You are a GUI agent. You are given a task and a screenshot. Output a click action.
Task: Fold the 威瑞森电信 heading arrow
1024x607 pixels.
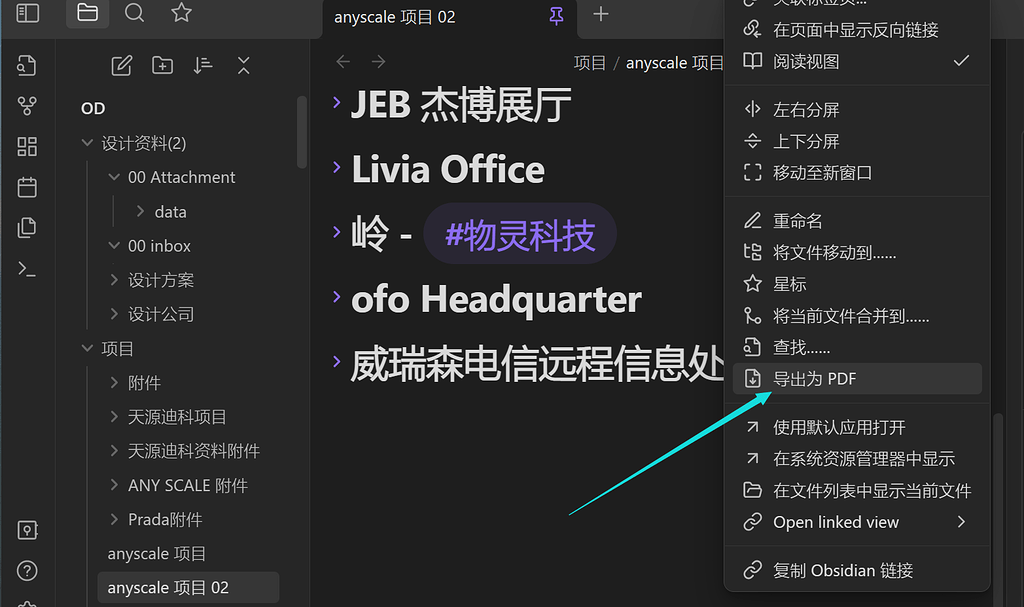point(336,361)
